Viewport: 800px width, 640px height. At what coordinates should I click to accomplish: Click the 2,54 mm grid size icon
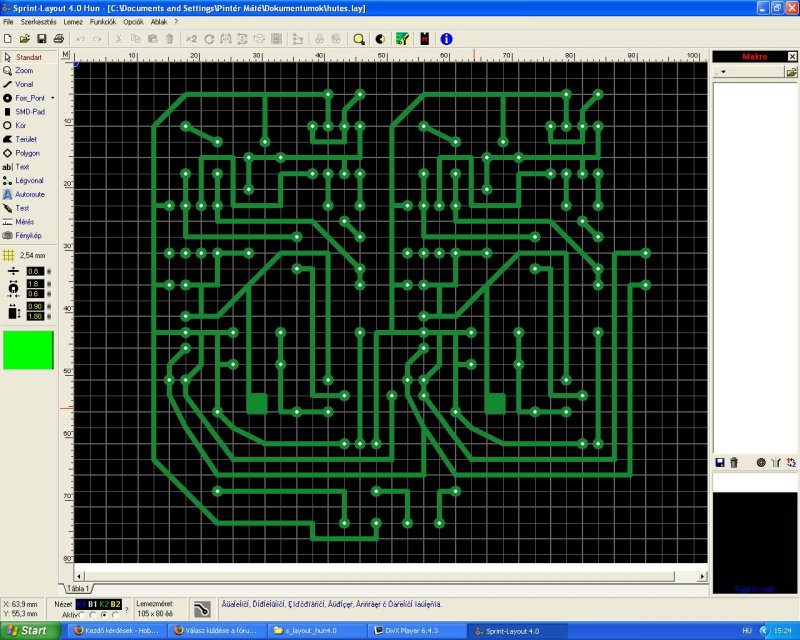point(8,255)
